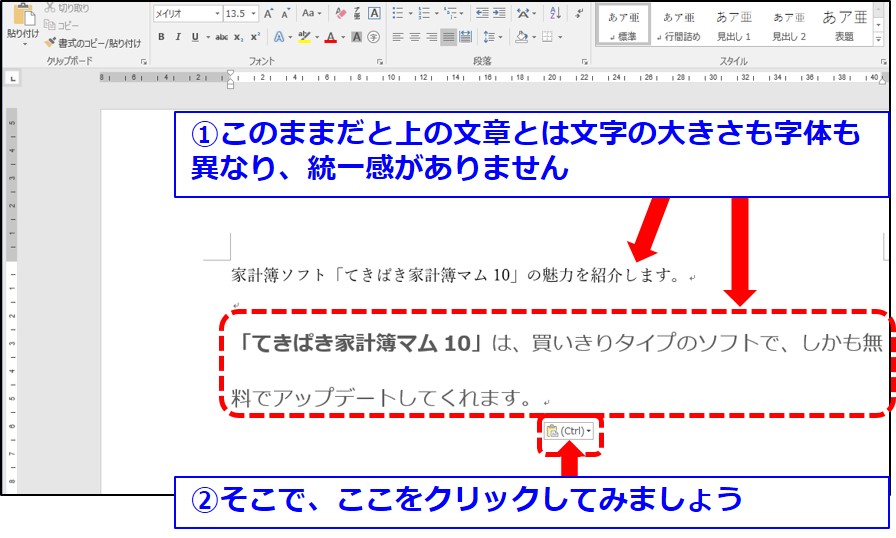Open the font color dropdown arrow
Screen dimensions: 896x538
click(343, 38)
